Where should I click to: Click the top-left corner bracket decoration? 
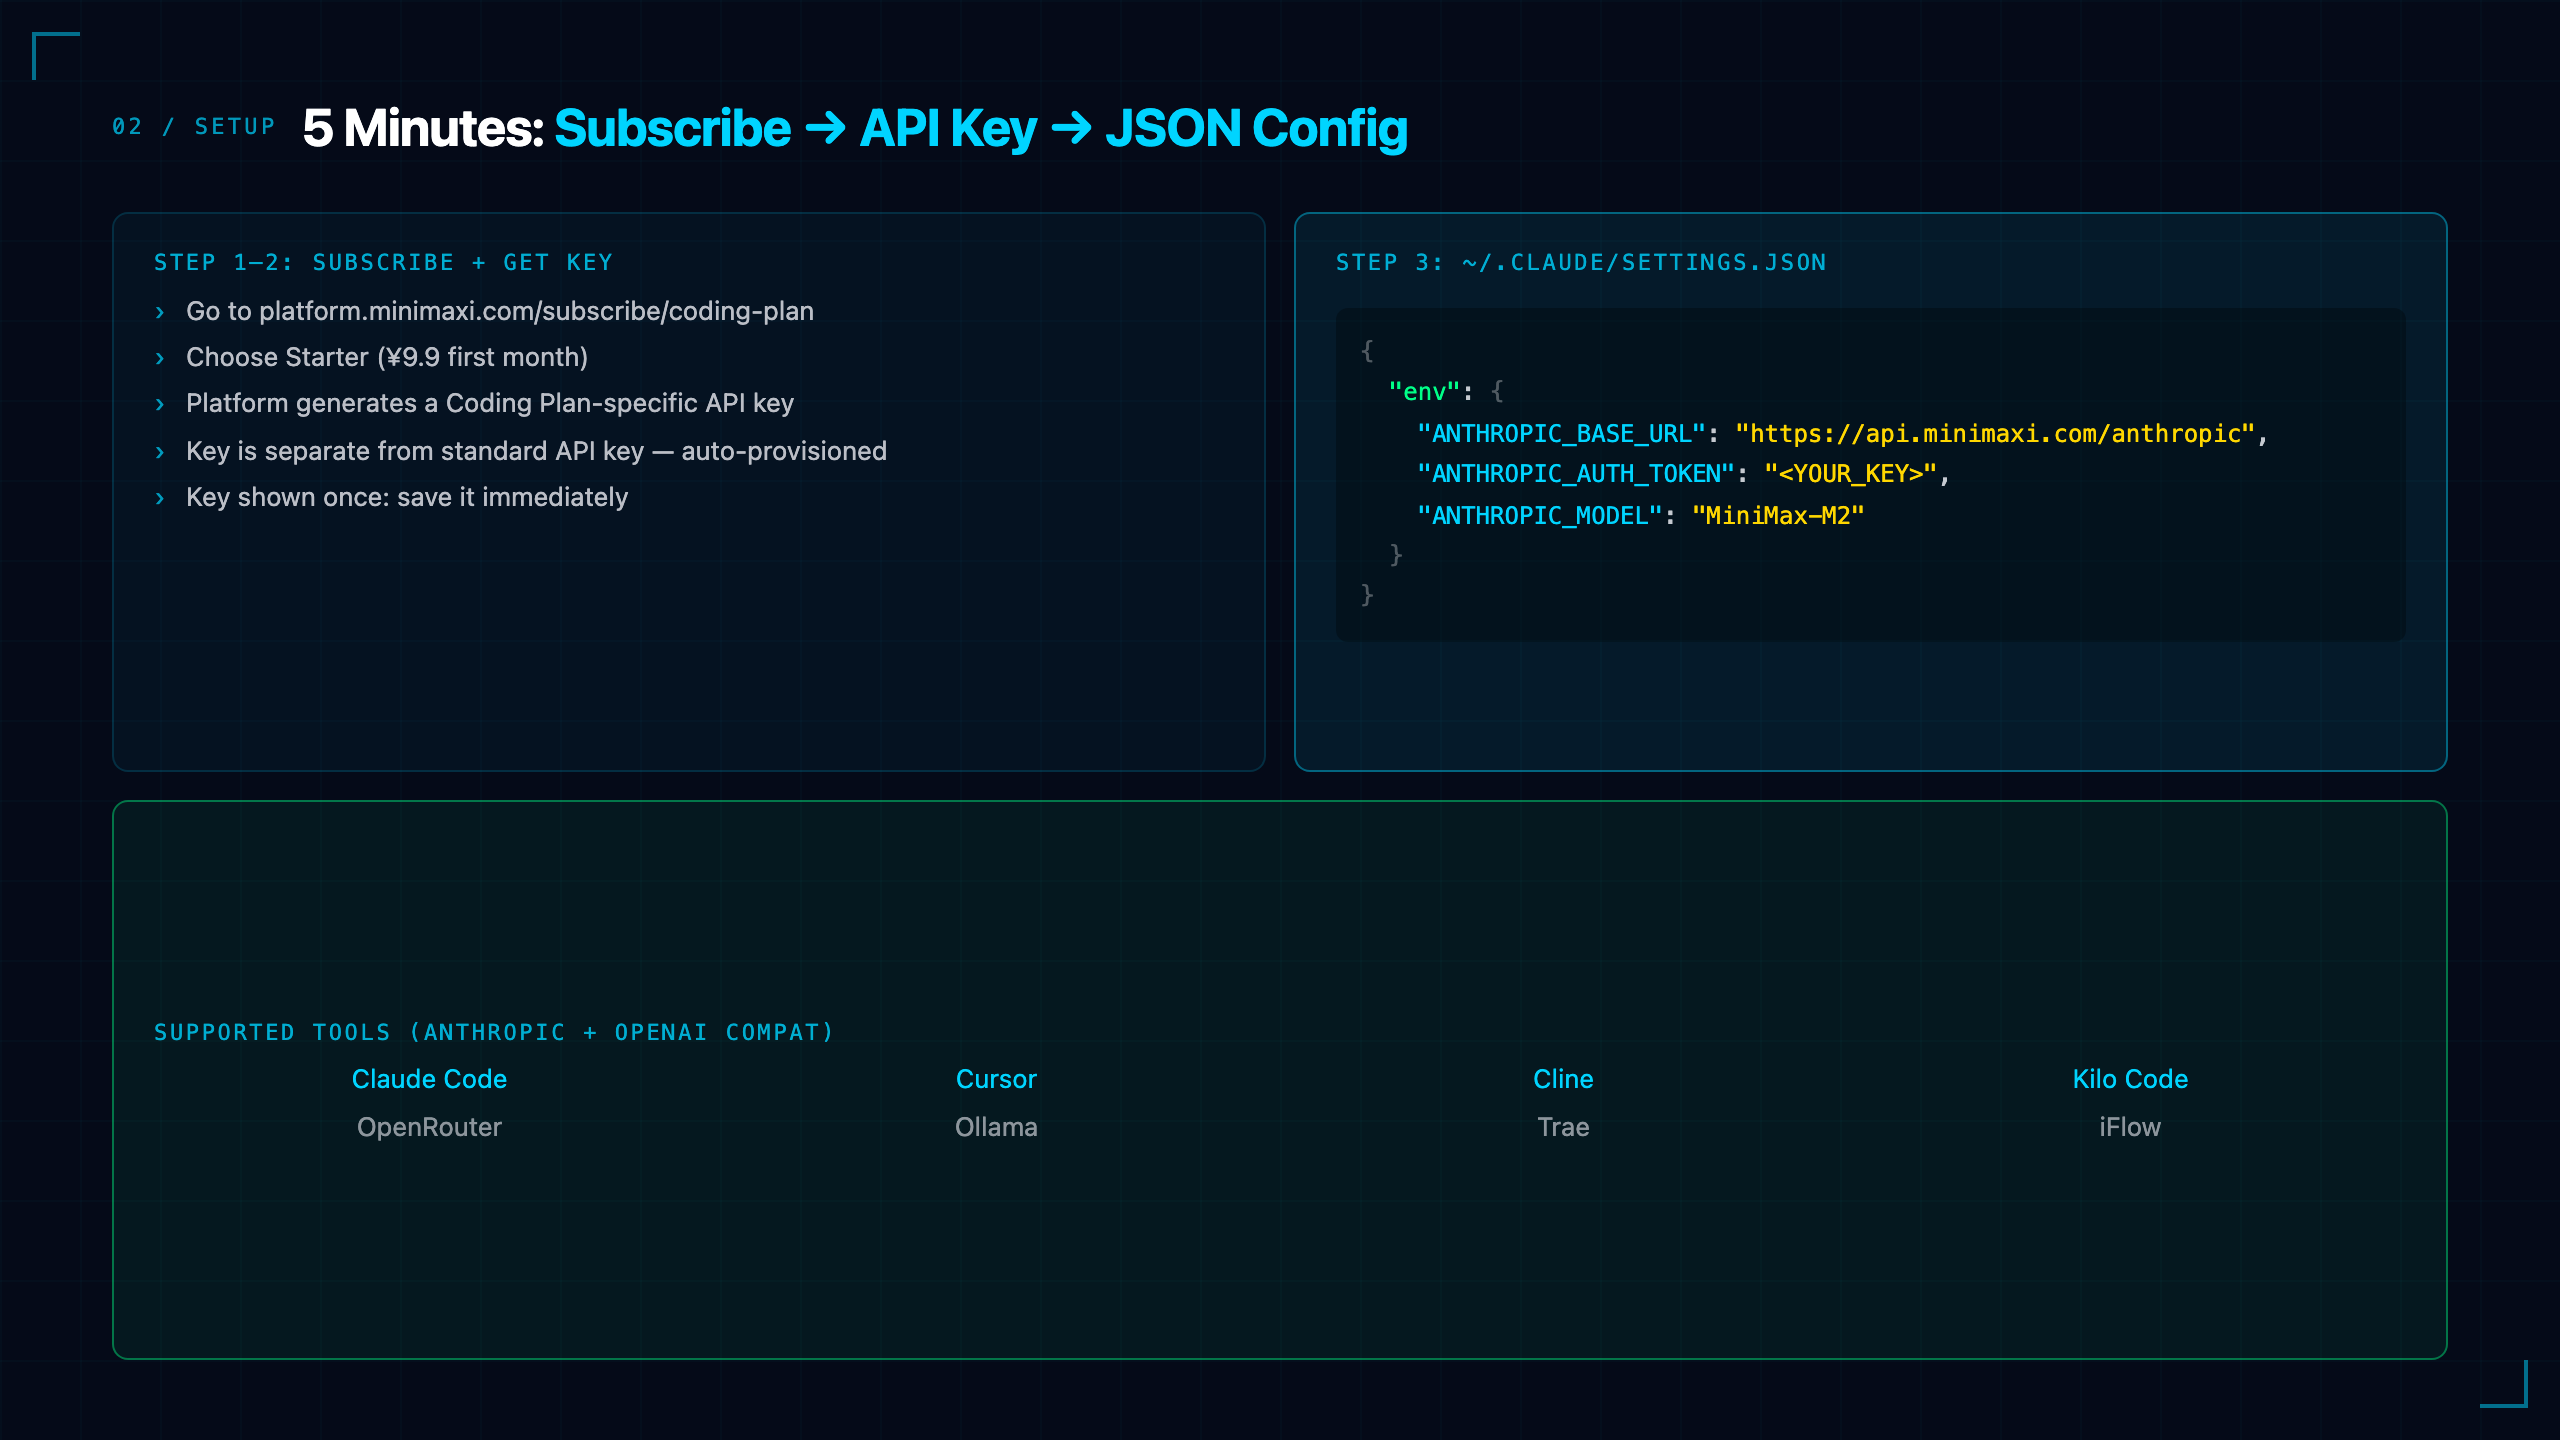point(56,56)
